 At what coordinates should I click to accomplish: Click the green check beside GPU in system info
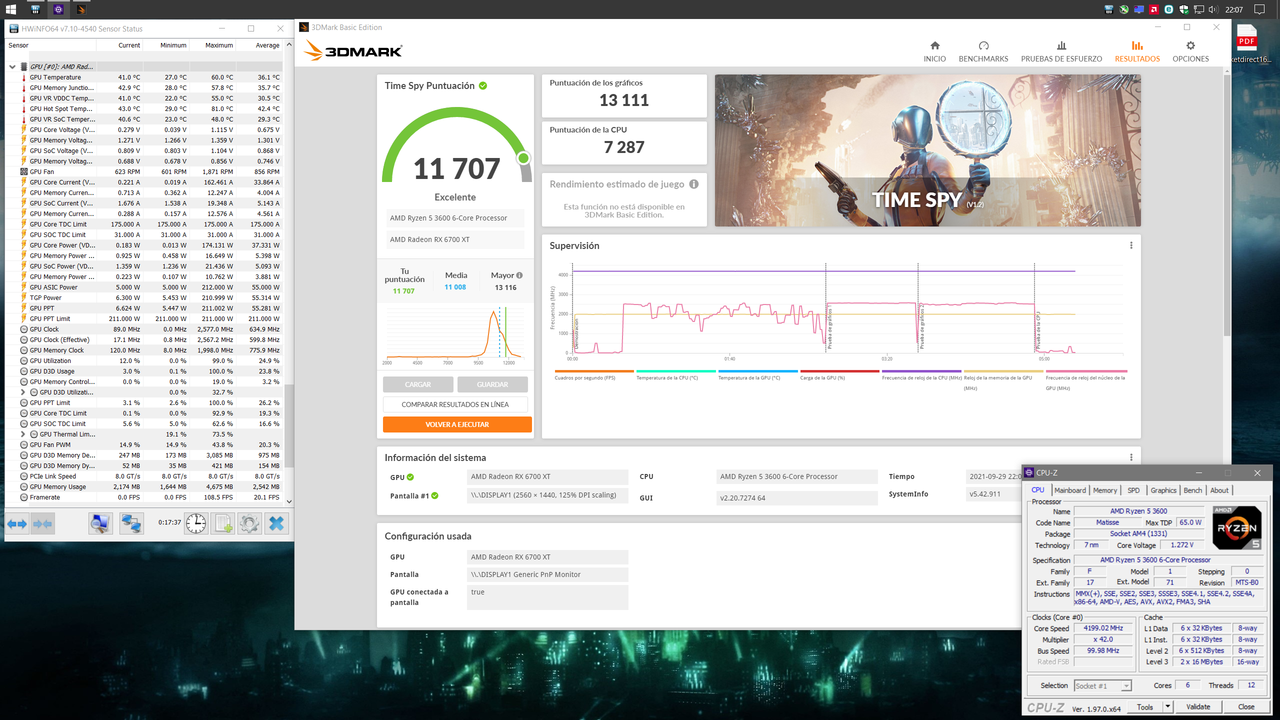coord(410,477)
